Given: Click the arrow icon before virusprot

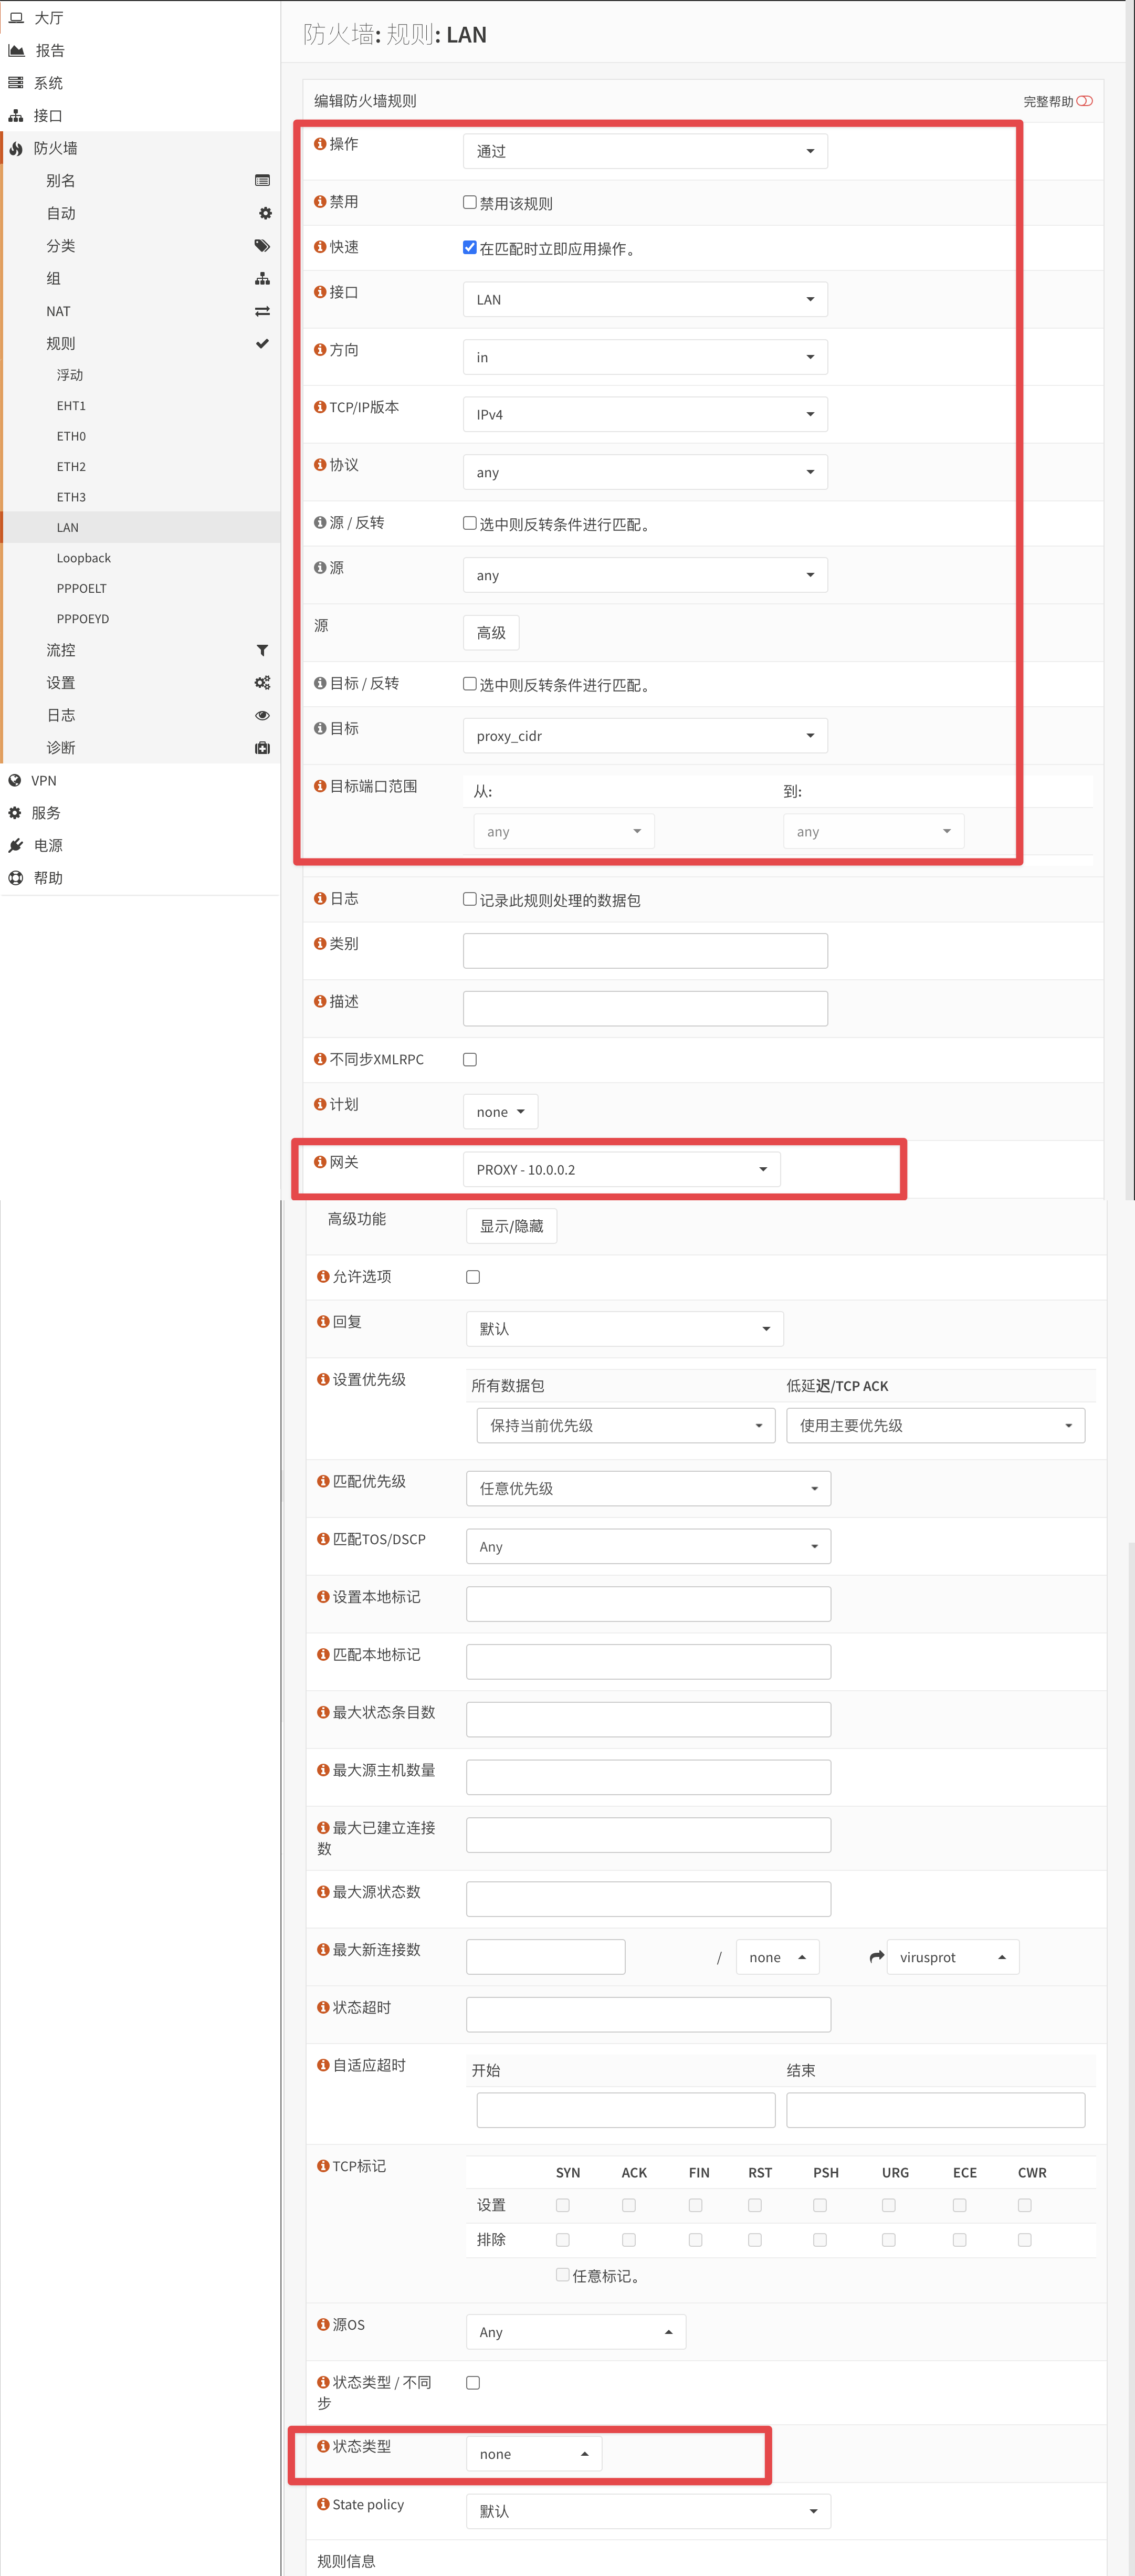Looking at the screenshot, I should pyautogui.click(x=877, y=1957).
